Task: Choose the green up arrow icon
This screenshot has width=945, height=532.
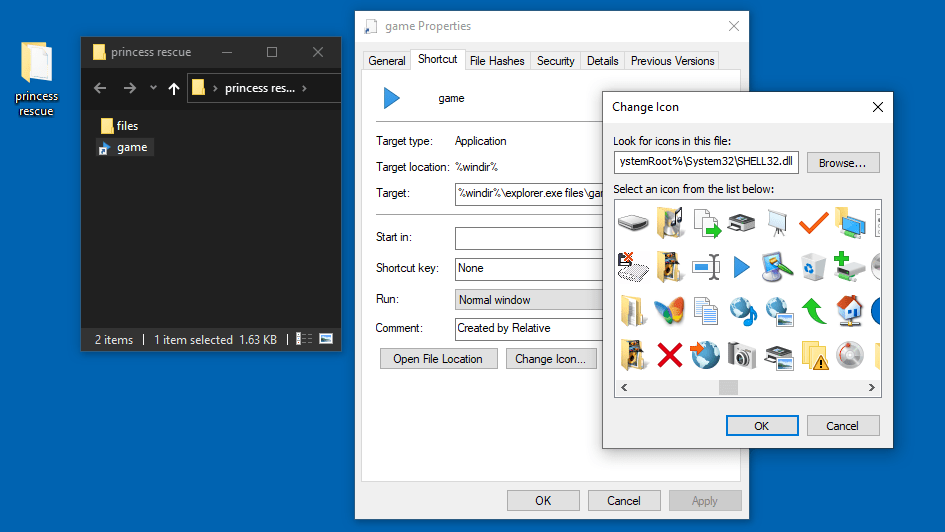Action: [814, 310]
